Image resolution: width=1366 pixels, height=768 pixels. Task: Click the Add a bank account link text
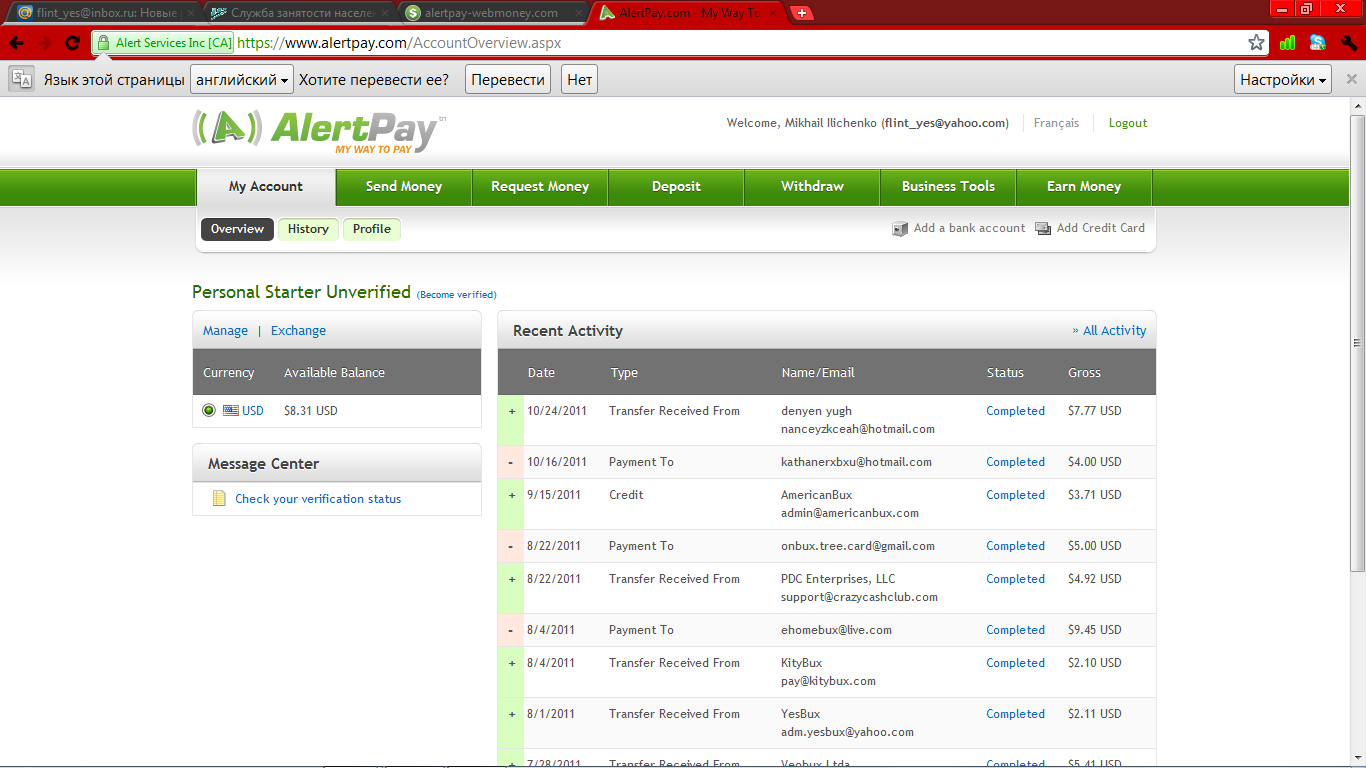click(969, 228)
